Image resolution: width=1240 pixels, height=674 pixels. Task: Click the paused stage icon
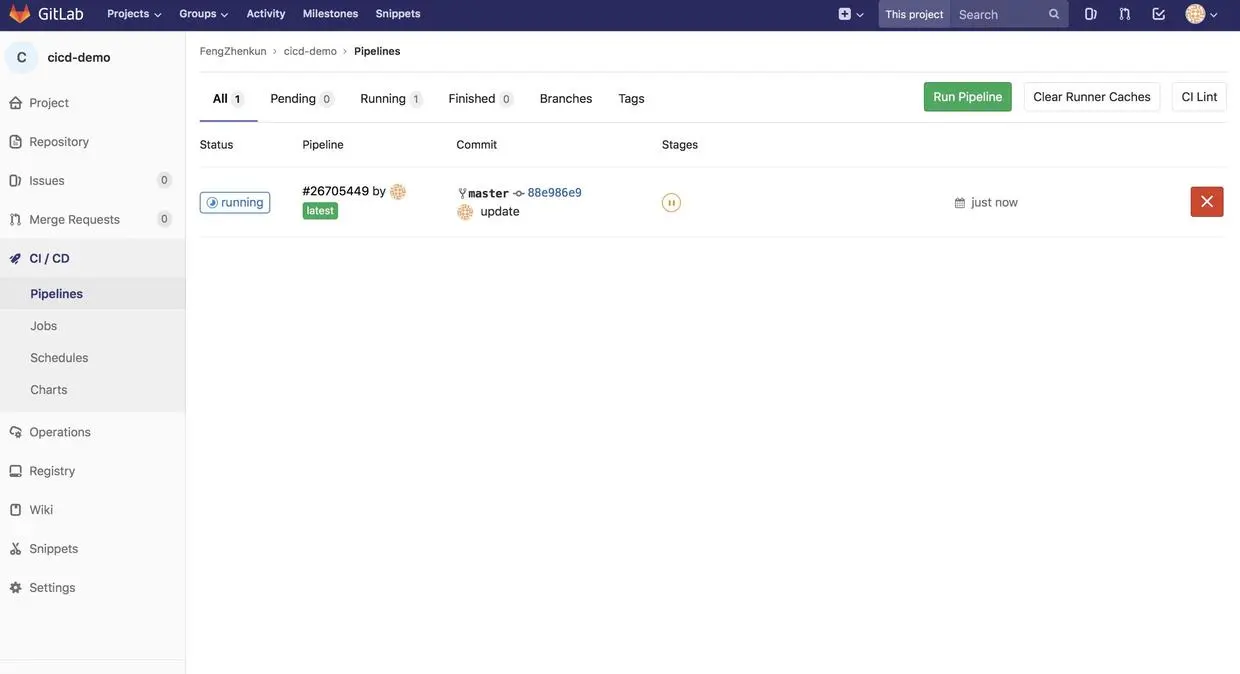[671, 203]
